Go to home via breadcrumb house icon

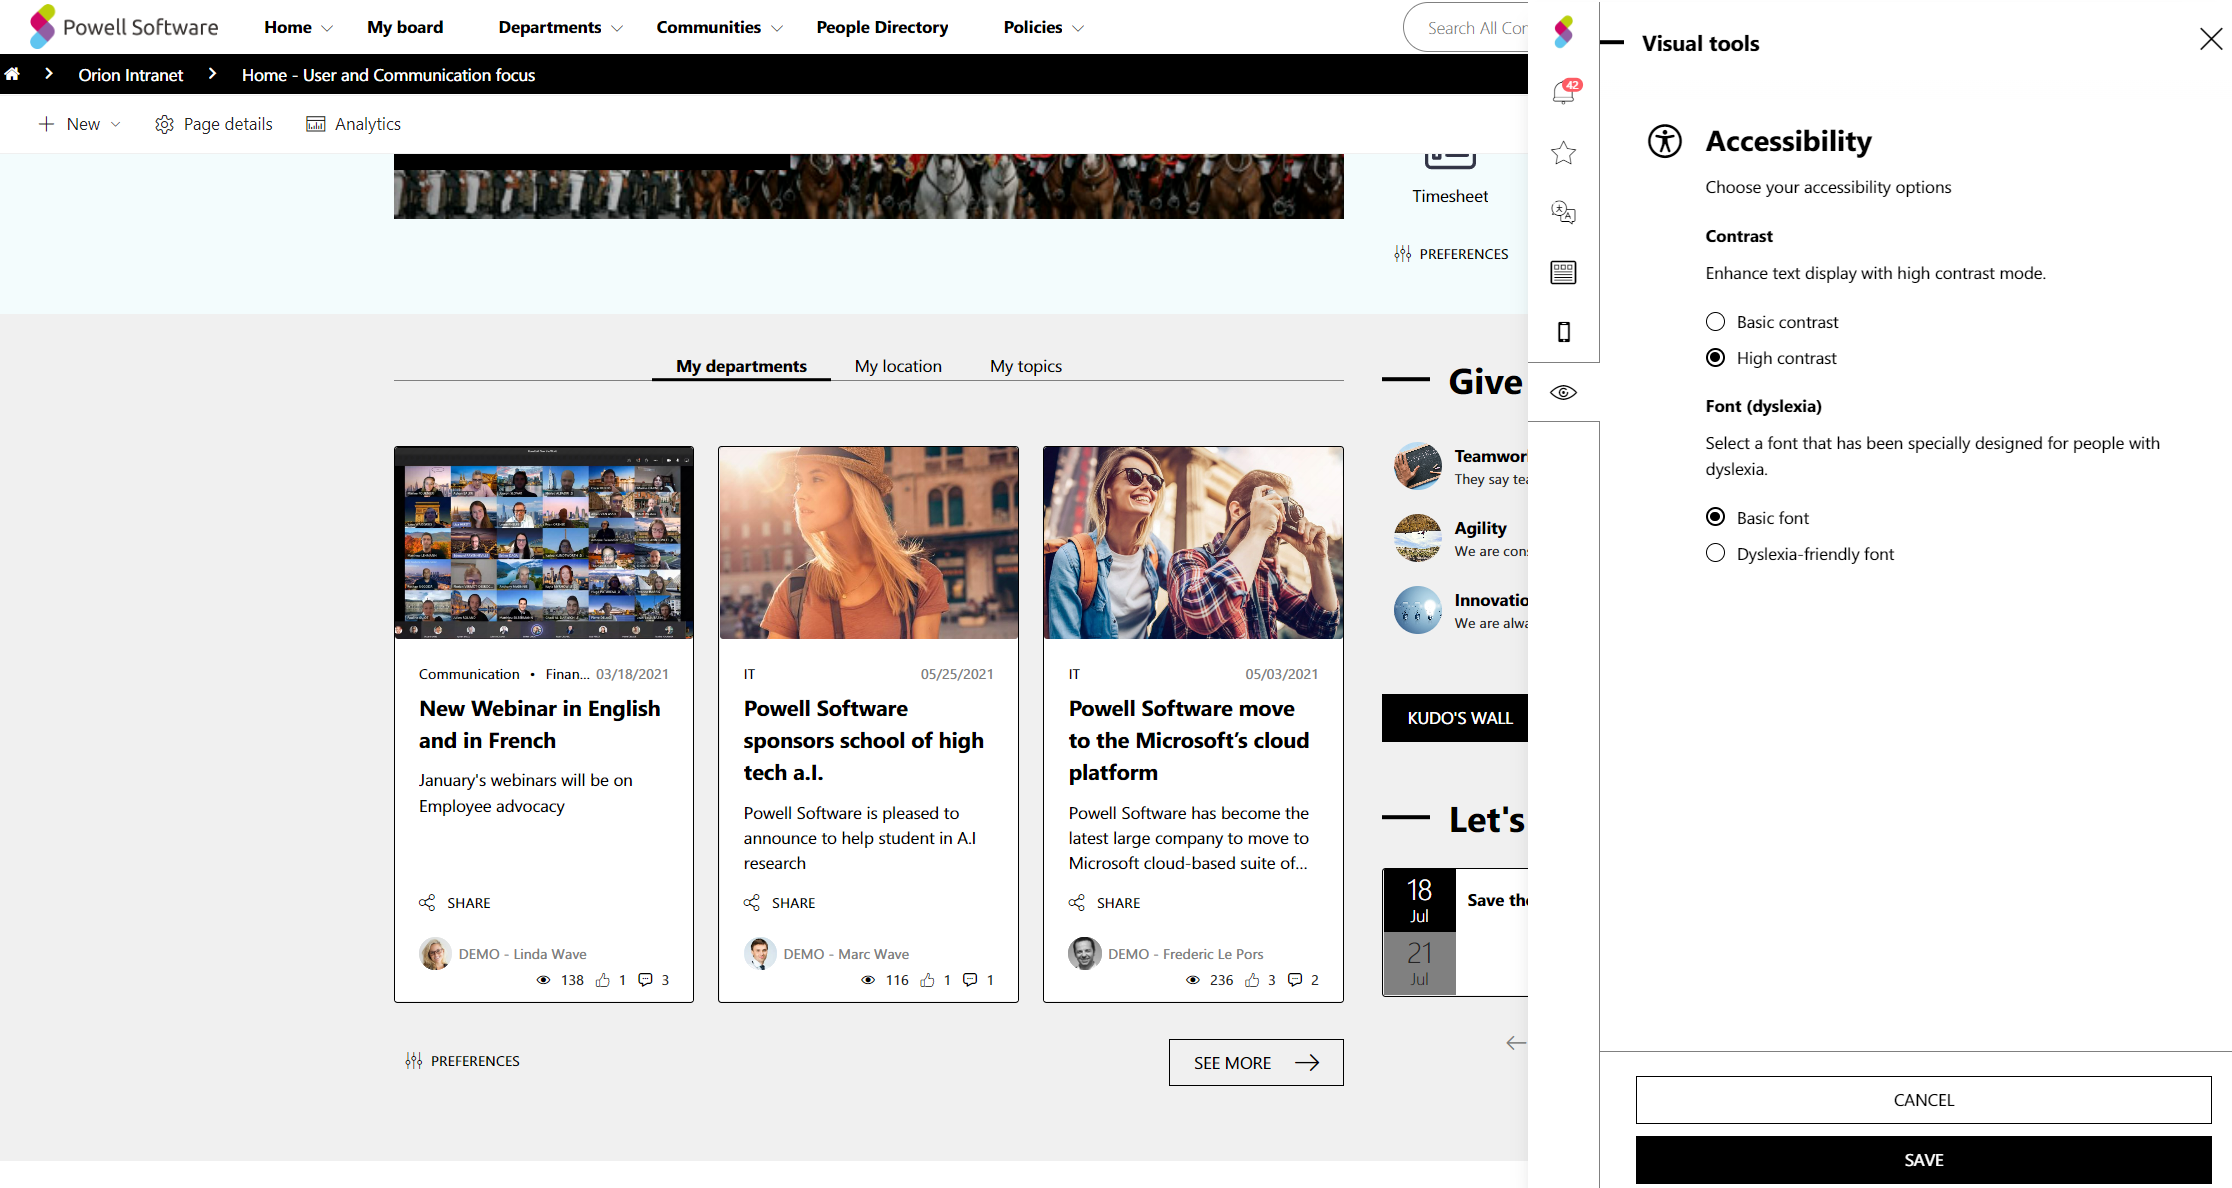(12, 74)
